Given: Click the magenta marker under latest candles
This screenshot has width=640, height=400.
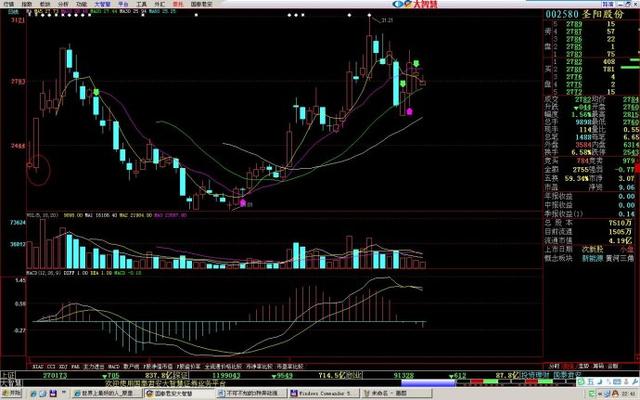Looking at the screenshot, I should tap(409, 111).
